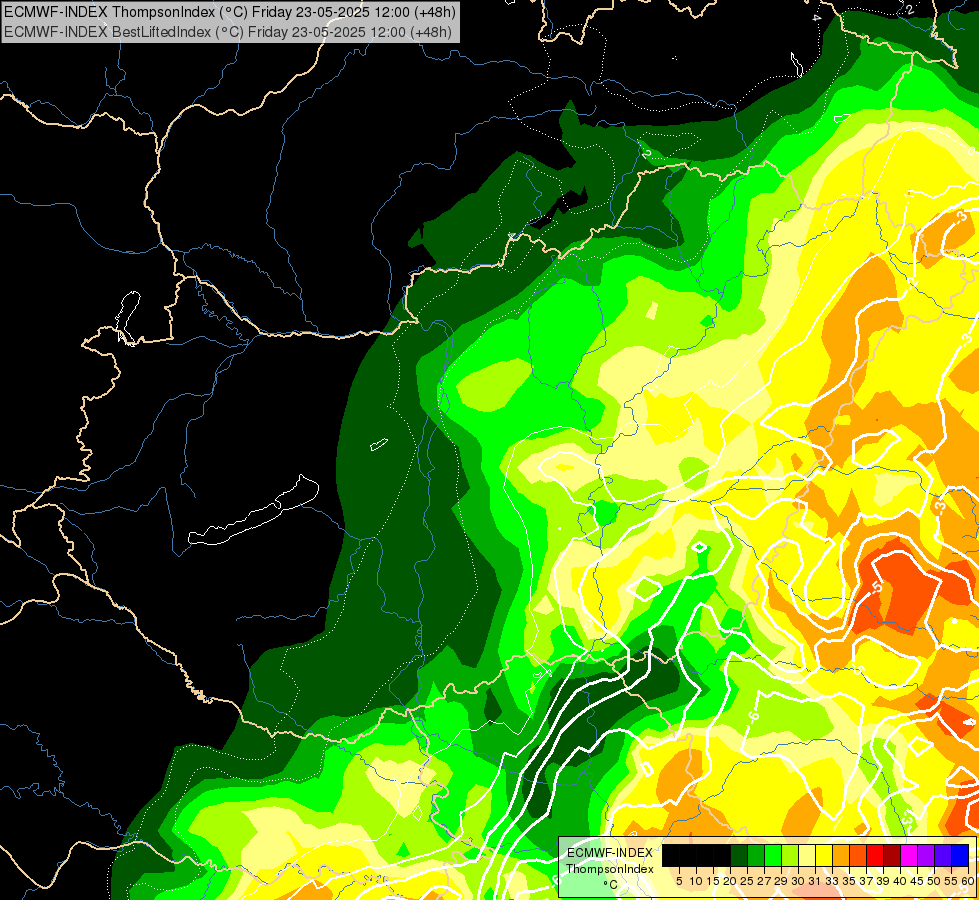Image resolution: width=979 pixels, height=900 pixels.
Task: Click the ECMWF-INDEX label in the legend box
Action: (610, 853)
